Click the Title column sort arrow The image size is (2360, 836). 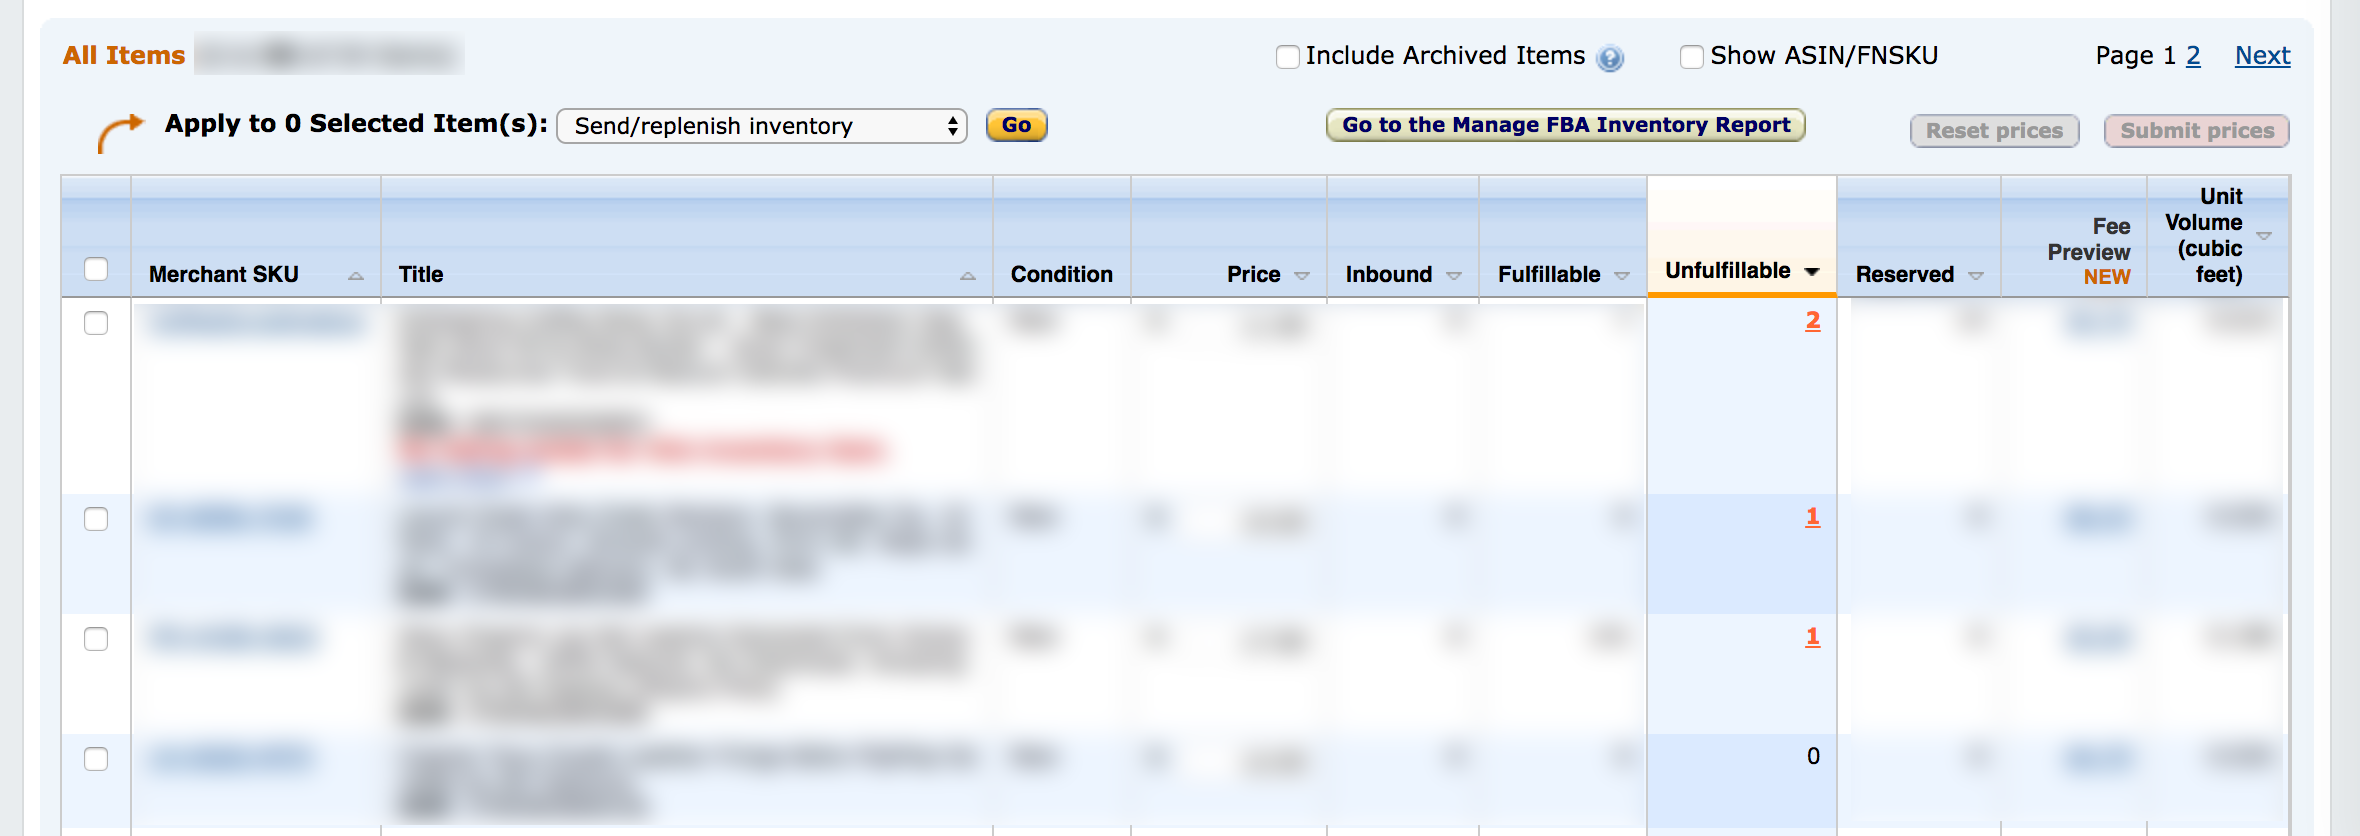pyautogui.click(x=967, y=276)
